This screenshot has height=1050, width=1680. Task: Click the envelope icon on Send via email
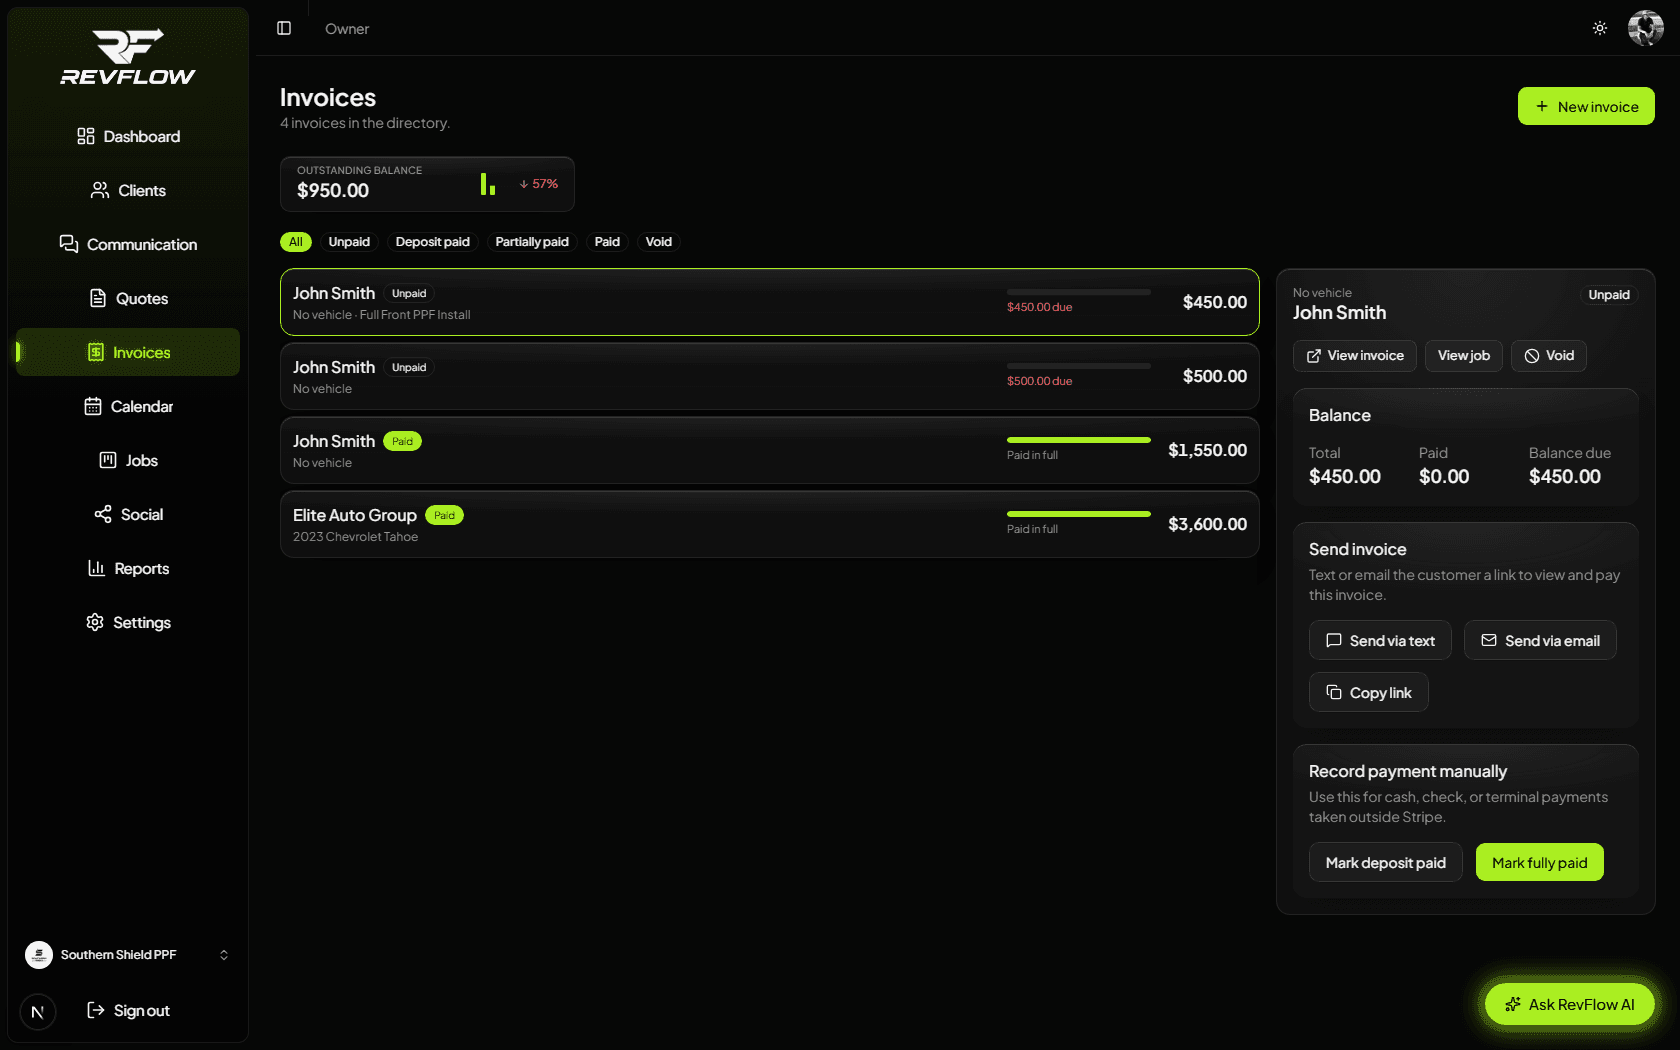pyautogui.click(x=1489, y=640)
